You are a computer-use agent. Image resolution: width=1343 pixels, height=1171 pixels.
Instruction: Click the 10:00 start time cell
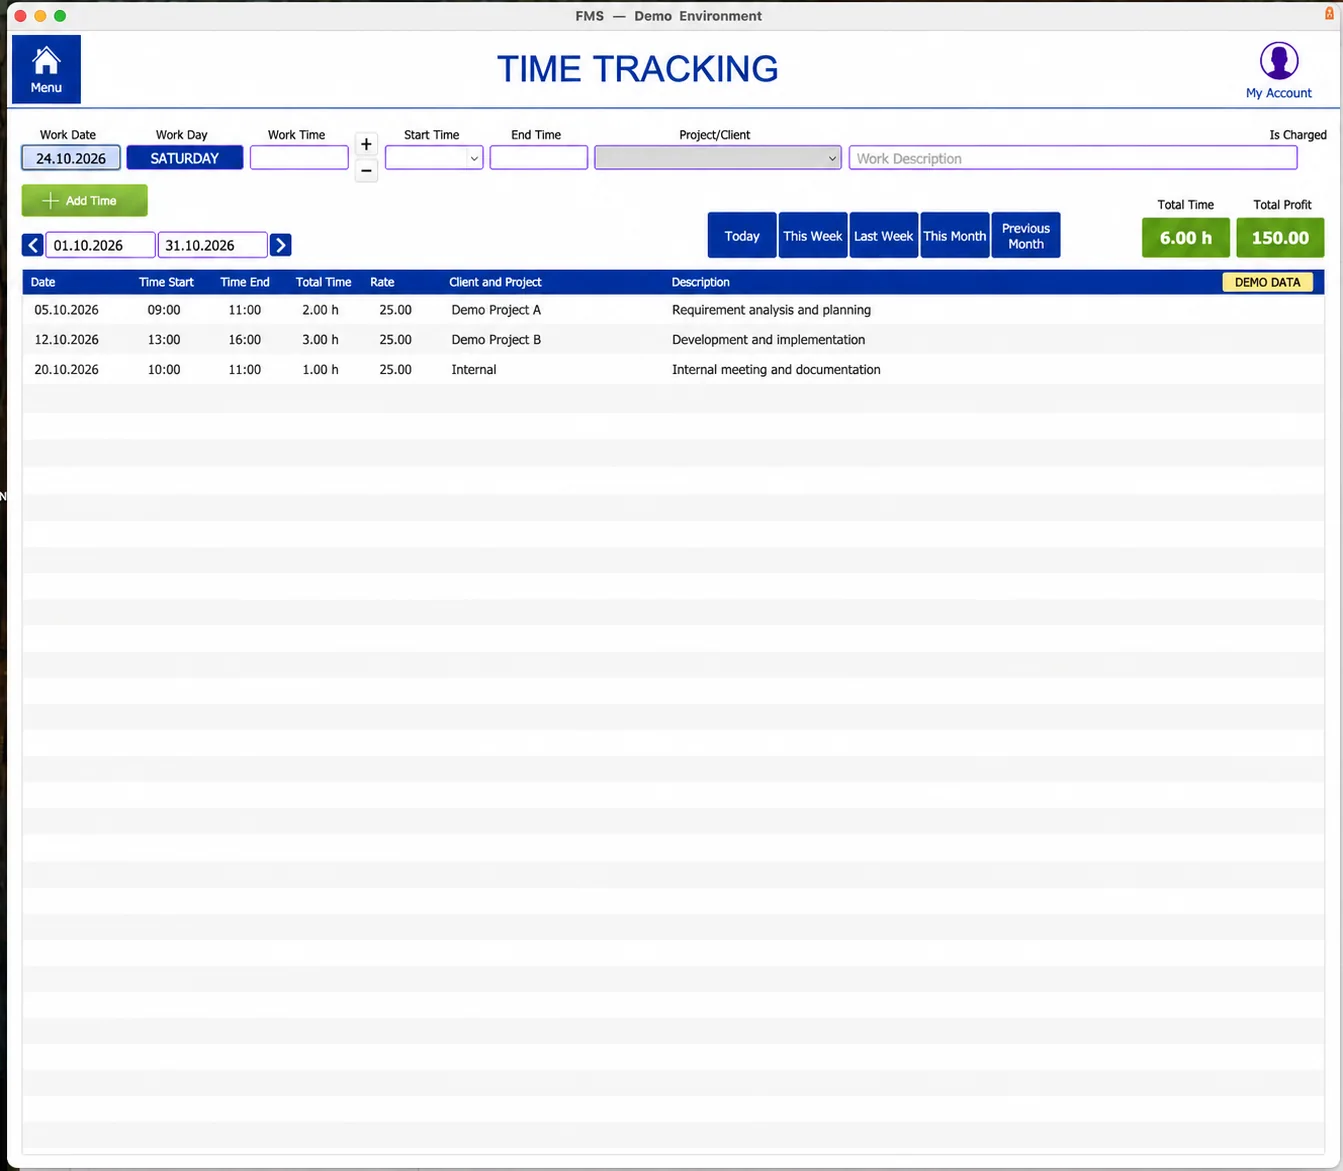point(164,370)
